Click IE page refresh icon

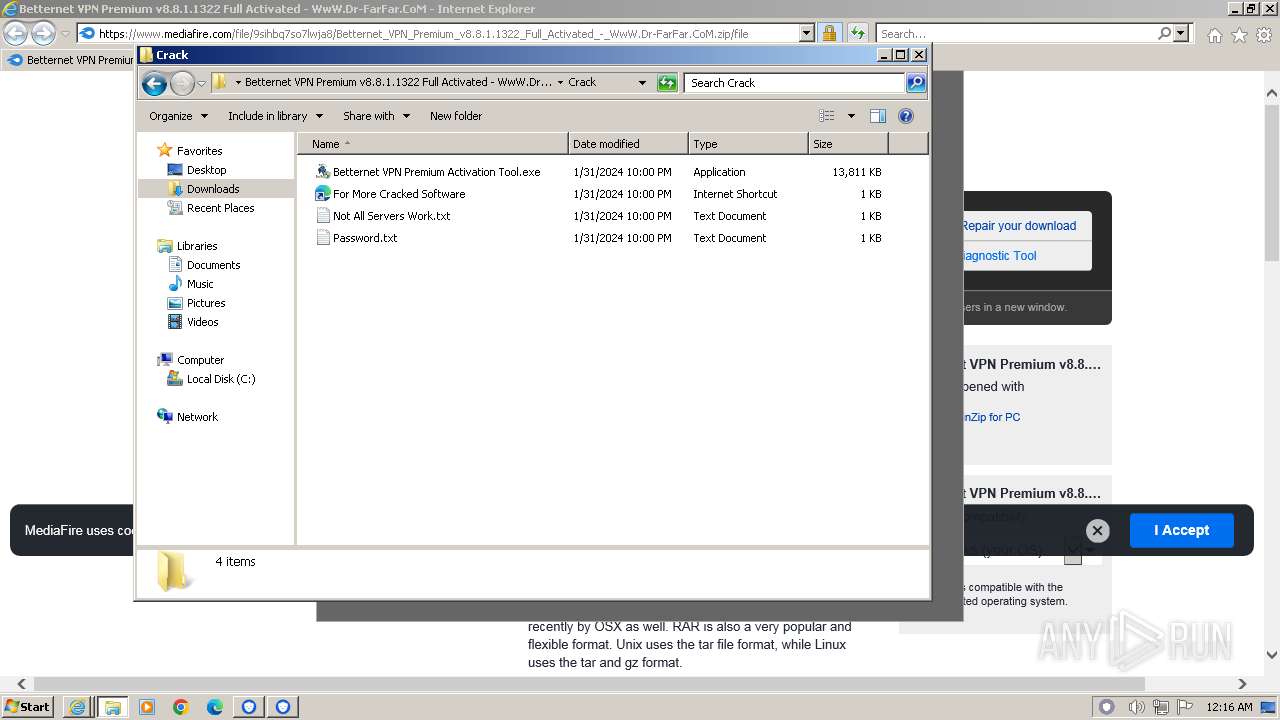[x=857, y=33]
